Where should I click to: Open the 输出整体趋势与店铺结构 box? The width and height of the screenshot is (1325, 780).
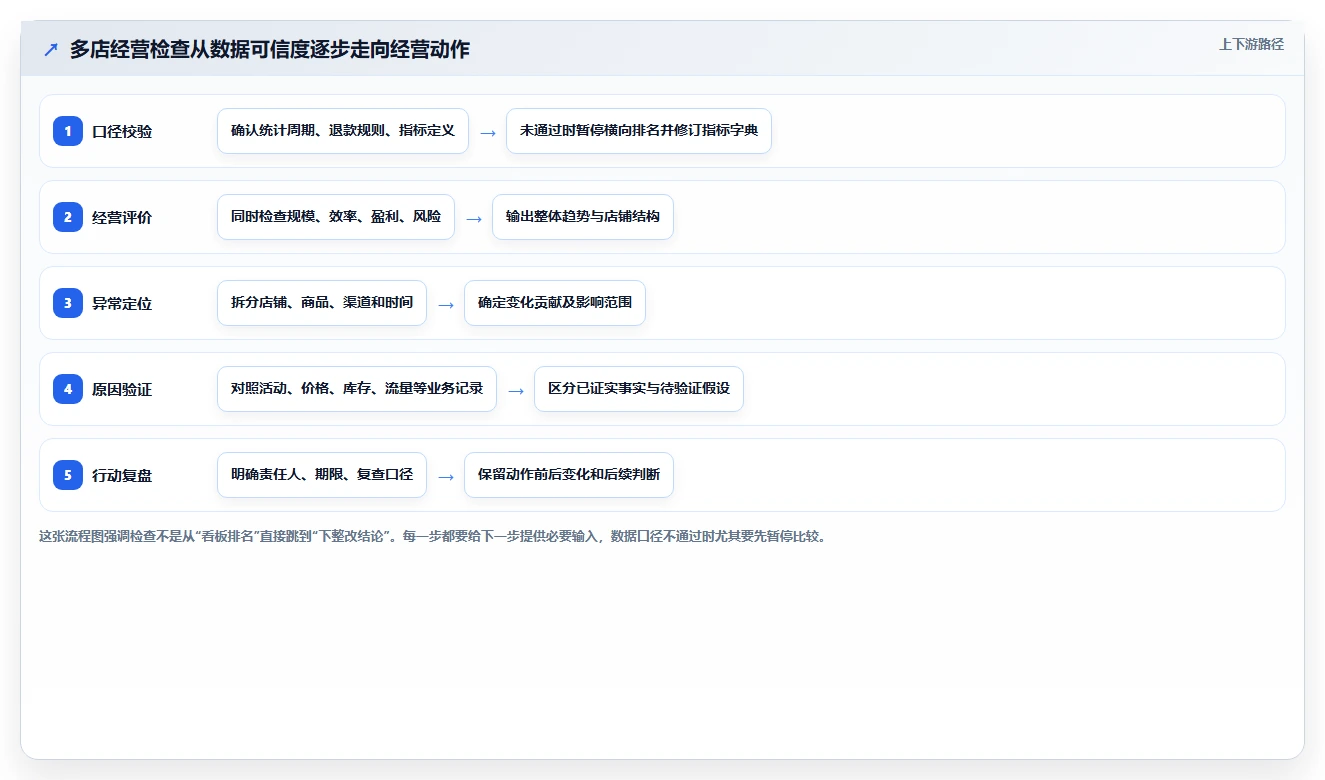pos(583,217)
